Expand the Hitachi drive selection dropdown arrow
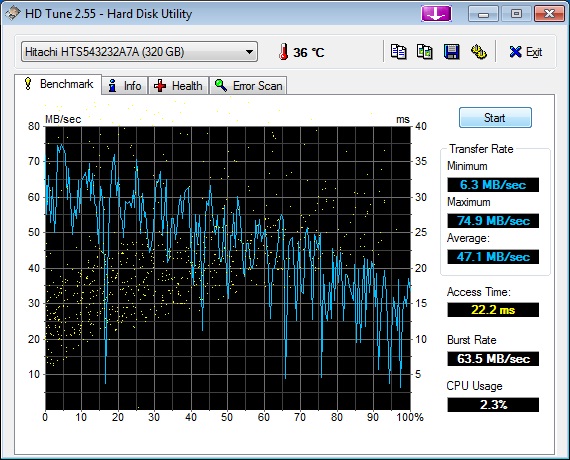The width and height of the screenshot is (570, 460). pos(249,52)
